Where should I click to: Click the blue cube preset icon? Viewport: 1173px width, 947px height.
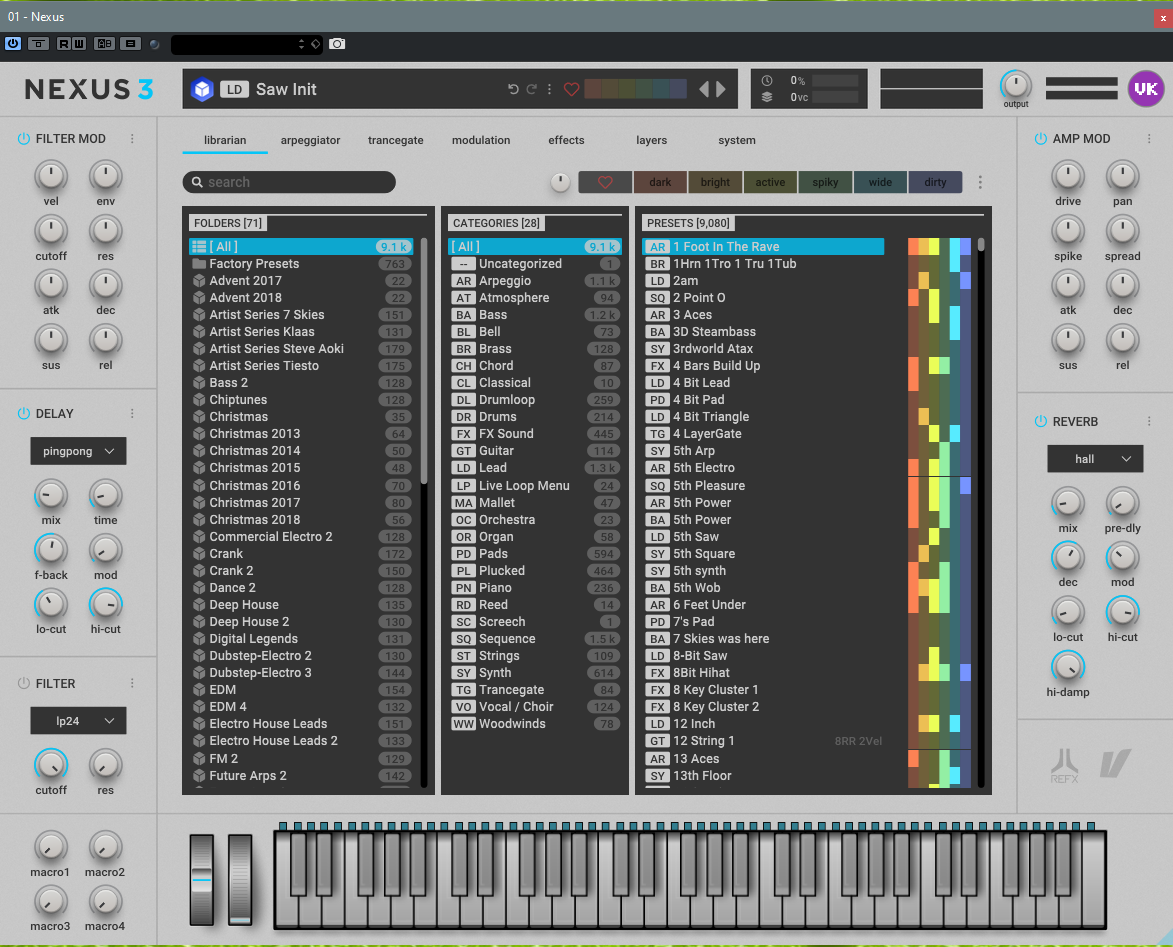pyautogui.click(x=202, y=89)
